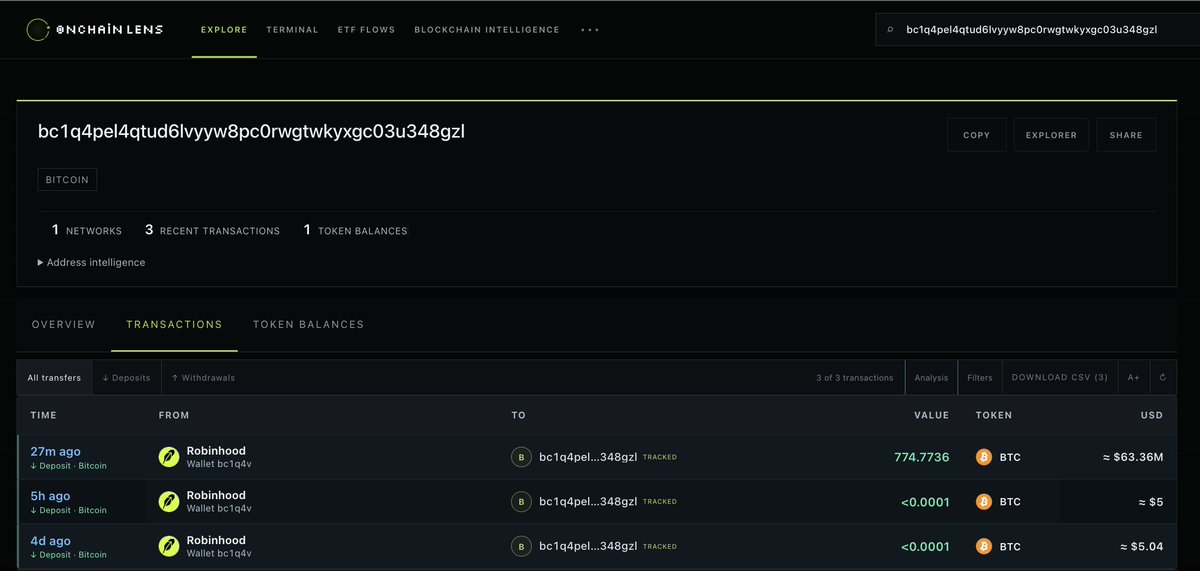Sort by the FROM column header

(x=174, y=415)
